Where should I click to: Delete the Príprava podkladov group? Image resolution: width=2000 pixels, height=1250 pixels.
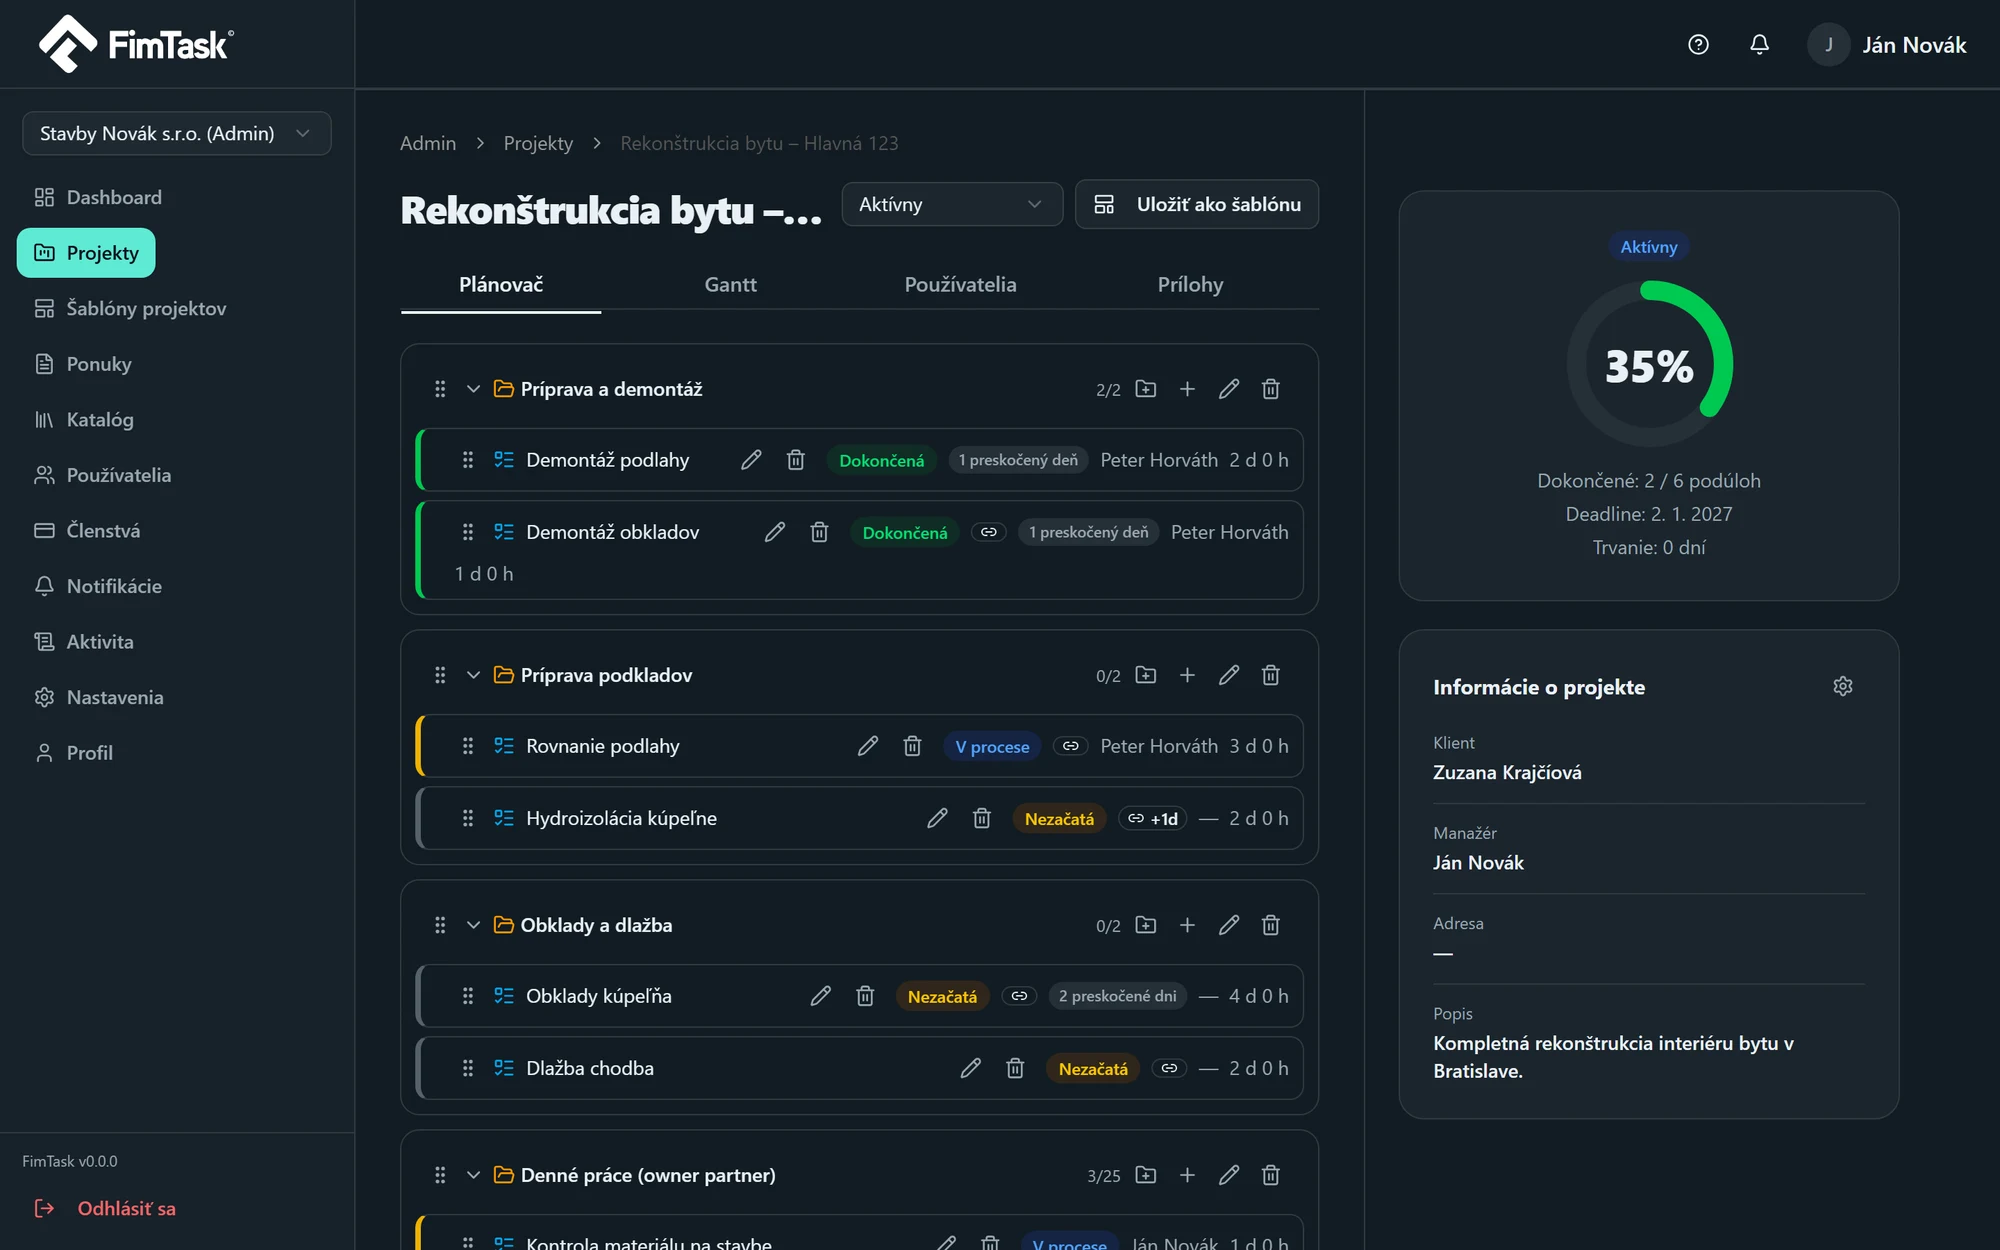pyautogui.click(x=1271, y=675)
